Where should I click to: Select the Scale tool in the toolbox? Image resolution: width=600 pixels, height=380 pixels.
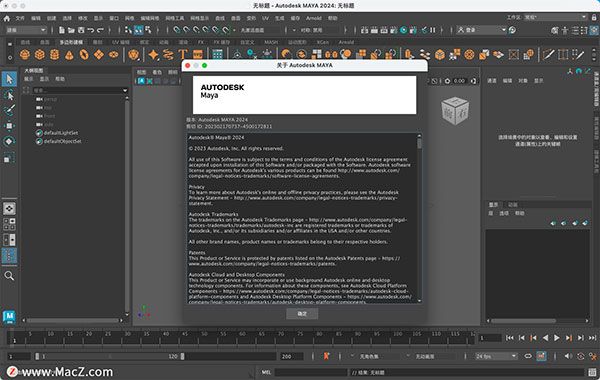[9, 158]
